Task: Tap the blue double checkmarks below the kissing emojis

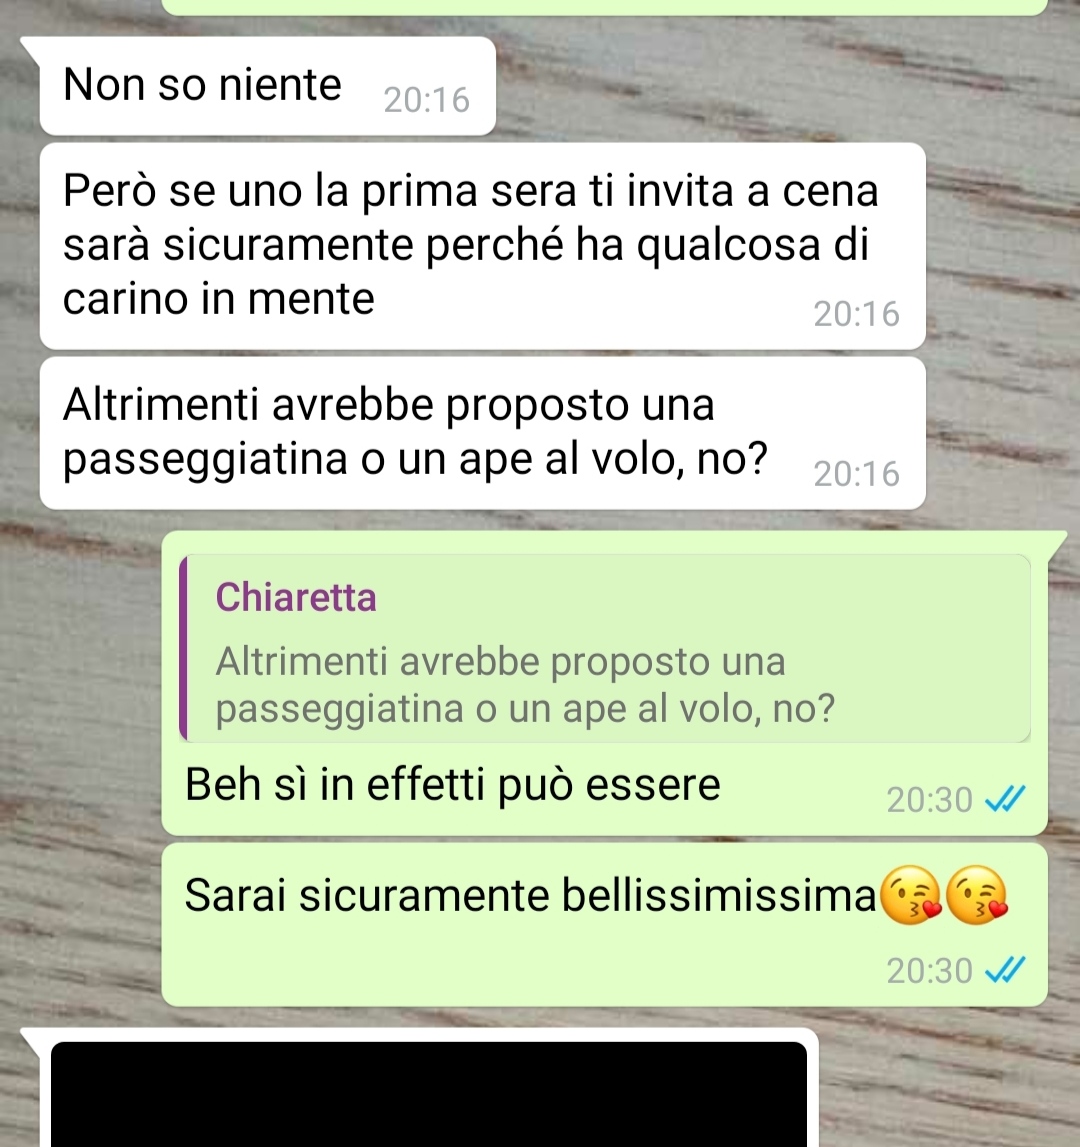Action: pyautogui.click(x=1005, y=970)
